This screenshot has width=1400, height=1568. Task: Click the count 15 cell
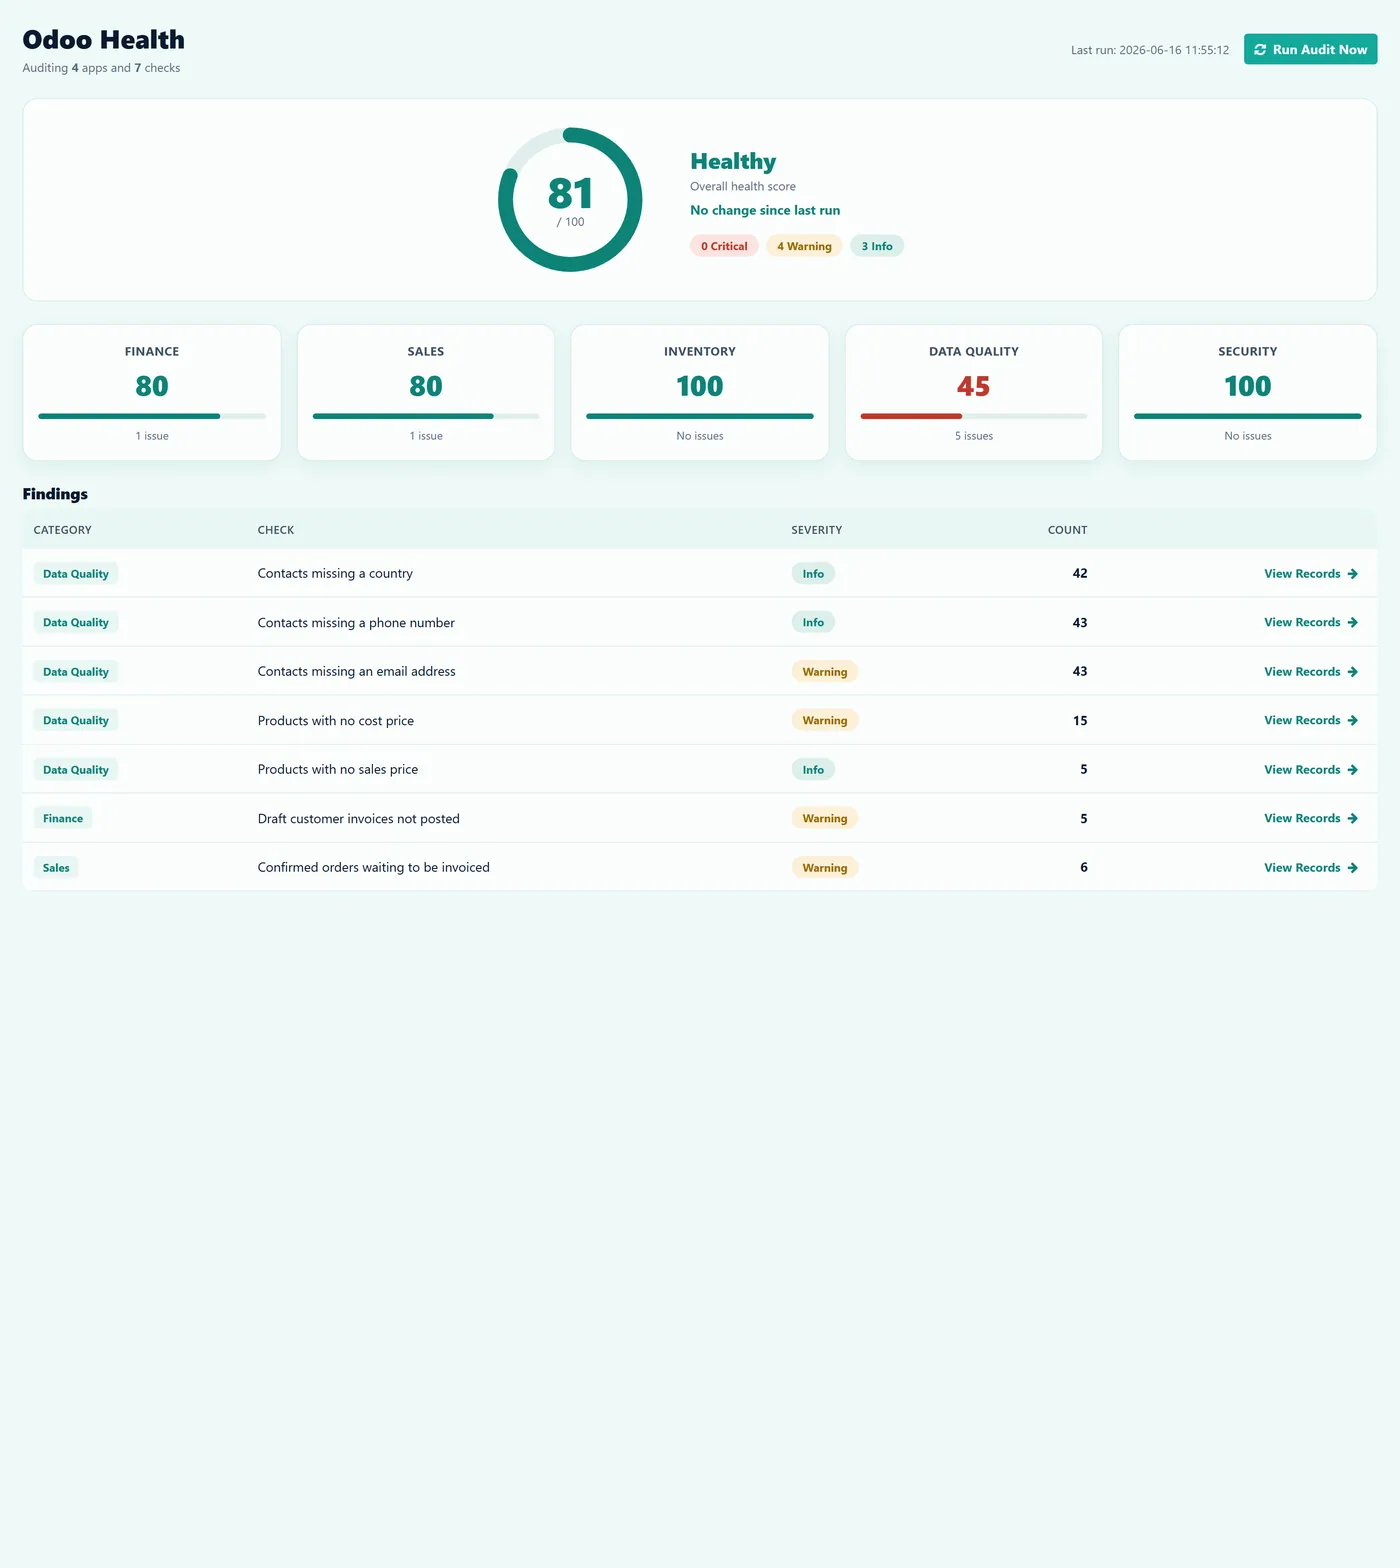click(x=1080, y=720)
